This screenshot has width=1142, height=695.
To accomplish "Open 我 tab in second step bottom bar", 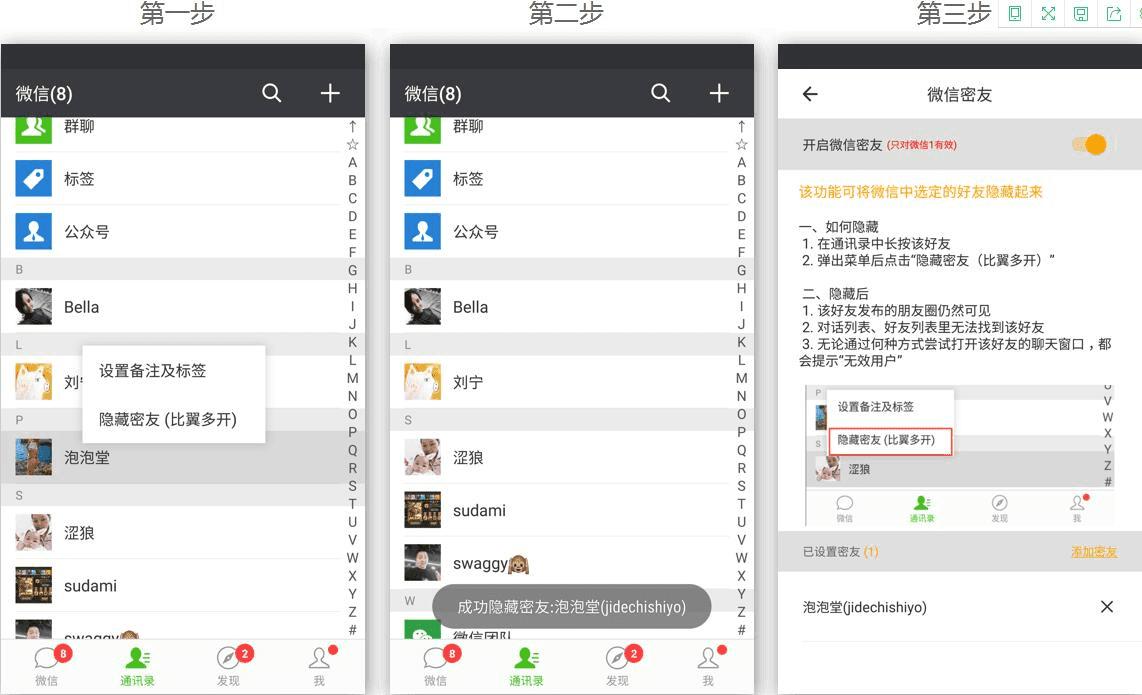I will (708, 666).
